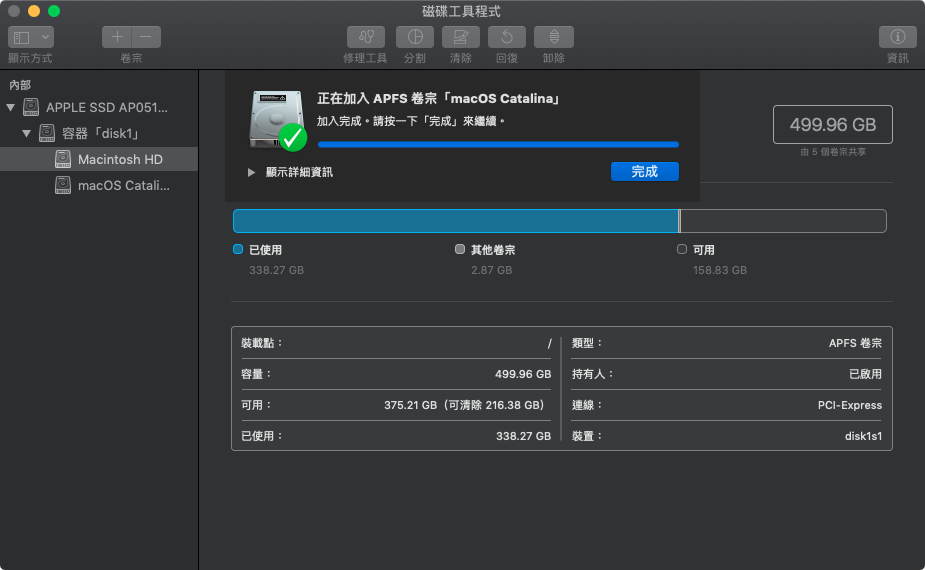The height and width of the screenshot is (570, 925).
Task: Click the gray 其他卷宗 legend swatch
Action: click(460, 249)
